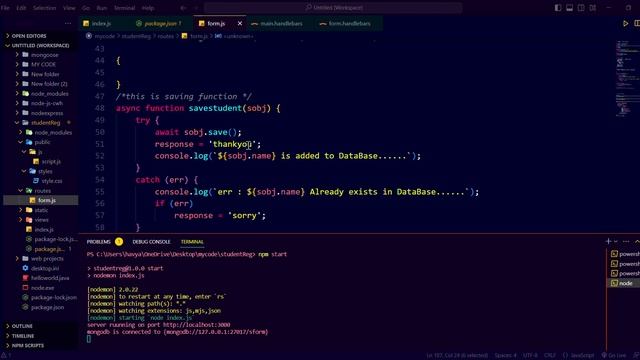Open the new terminal launch profile dropdown
640x360 pixels.
[x=616, y=241]
